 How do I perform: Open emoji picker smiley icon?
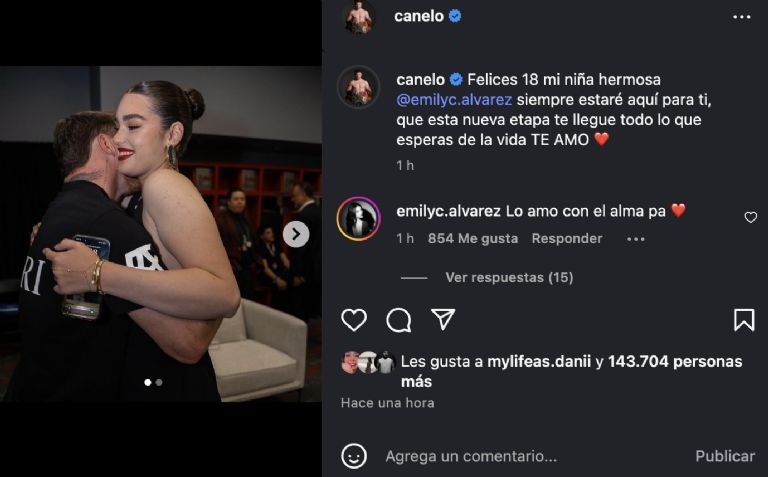[x=354, y=456]
